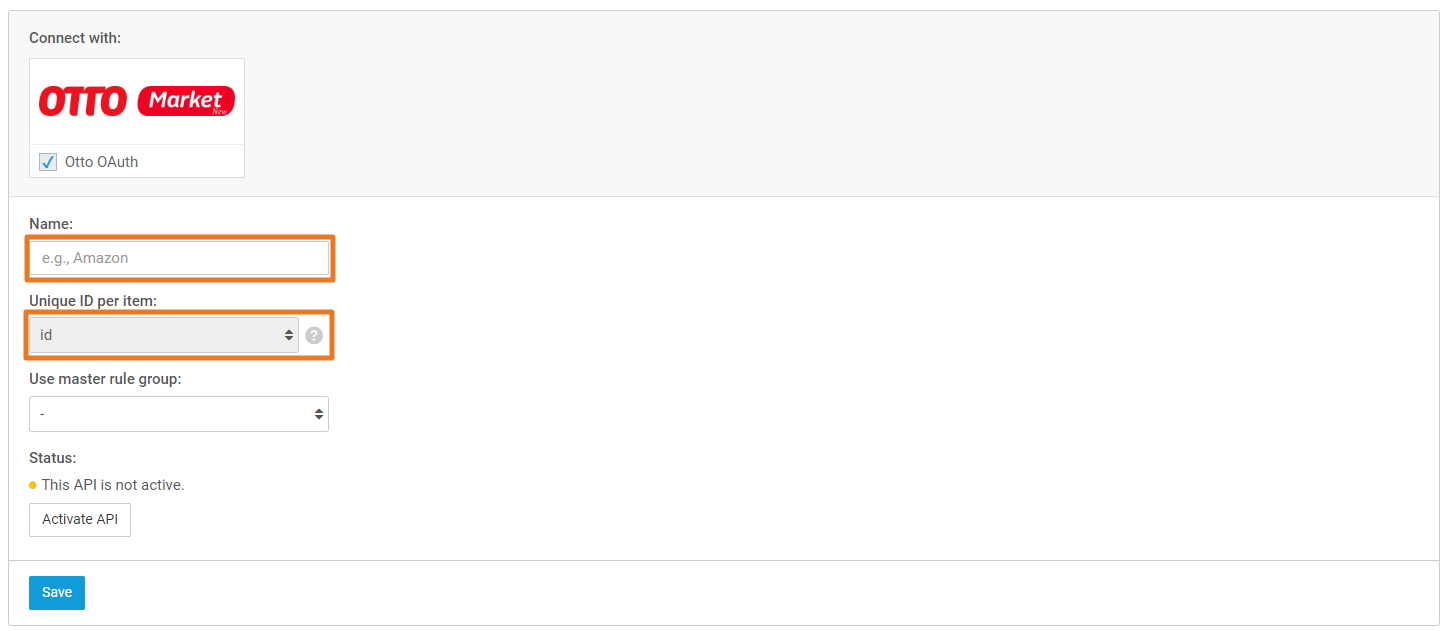Click the 'Status:' heading label

(x=53, y=458)
